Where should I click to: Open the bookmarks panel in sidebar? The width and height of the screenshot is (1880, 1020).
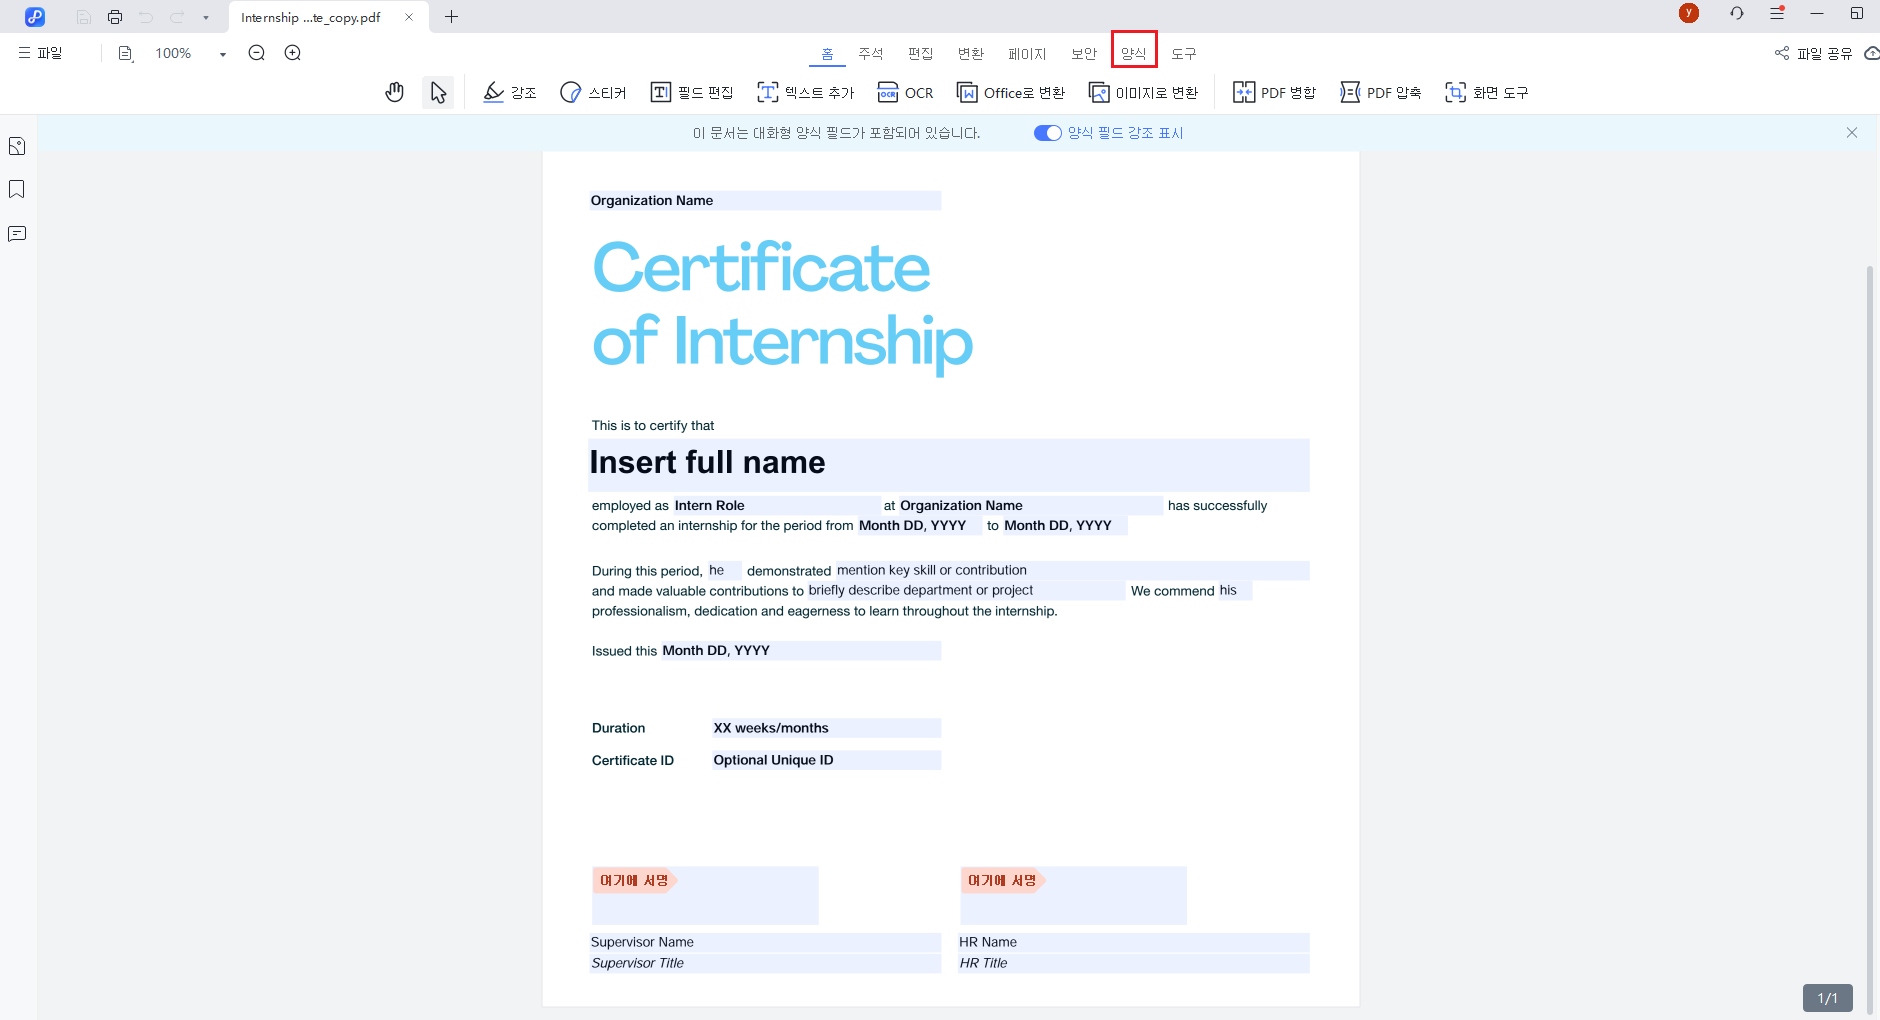(x=17, y=190)
